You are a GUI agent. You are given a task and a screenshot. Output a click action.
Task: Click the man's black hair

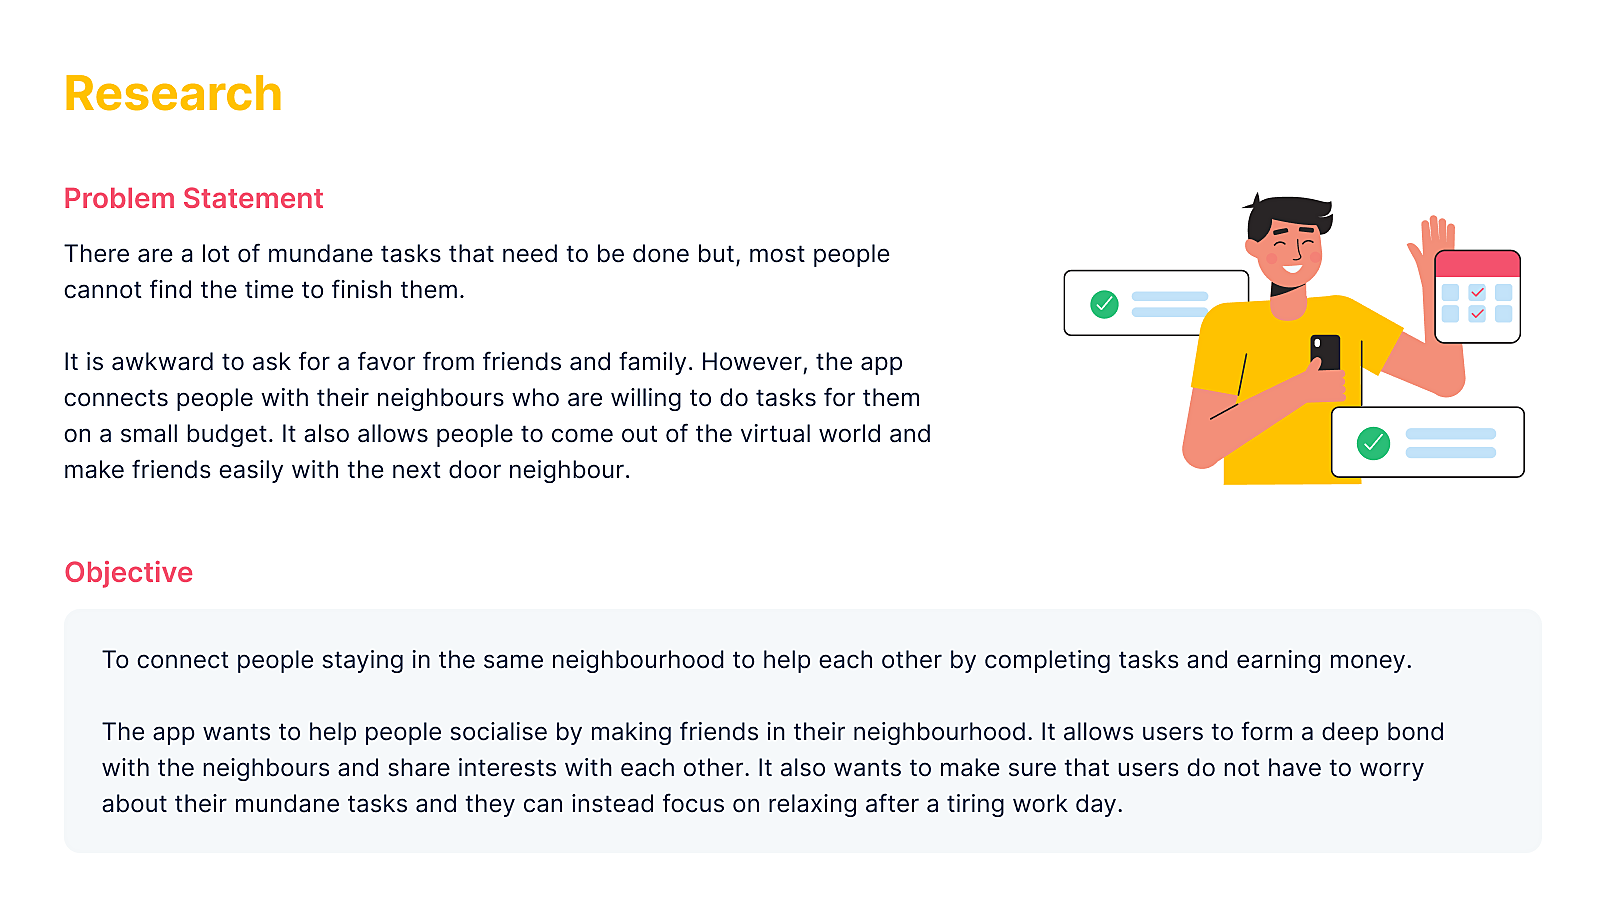pos(1288,216)
